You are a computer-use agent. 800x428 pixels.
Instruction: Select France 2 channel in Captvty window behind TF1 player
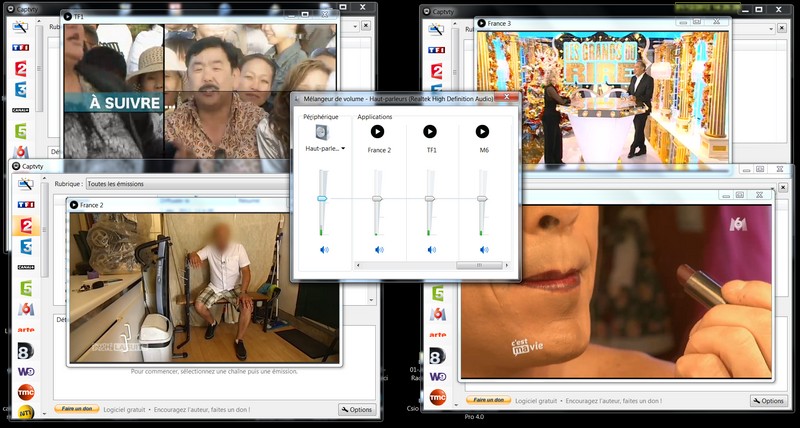click(20, 68)
